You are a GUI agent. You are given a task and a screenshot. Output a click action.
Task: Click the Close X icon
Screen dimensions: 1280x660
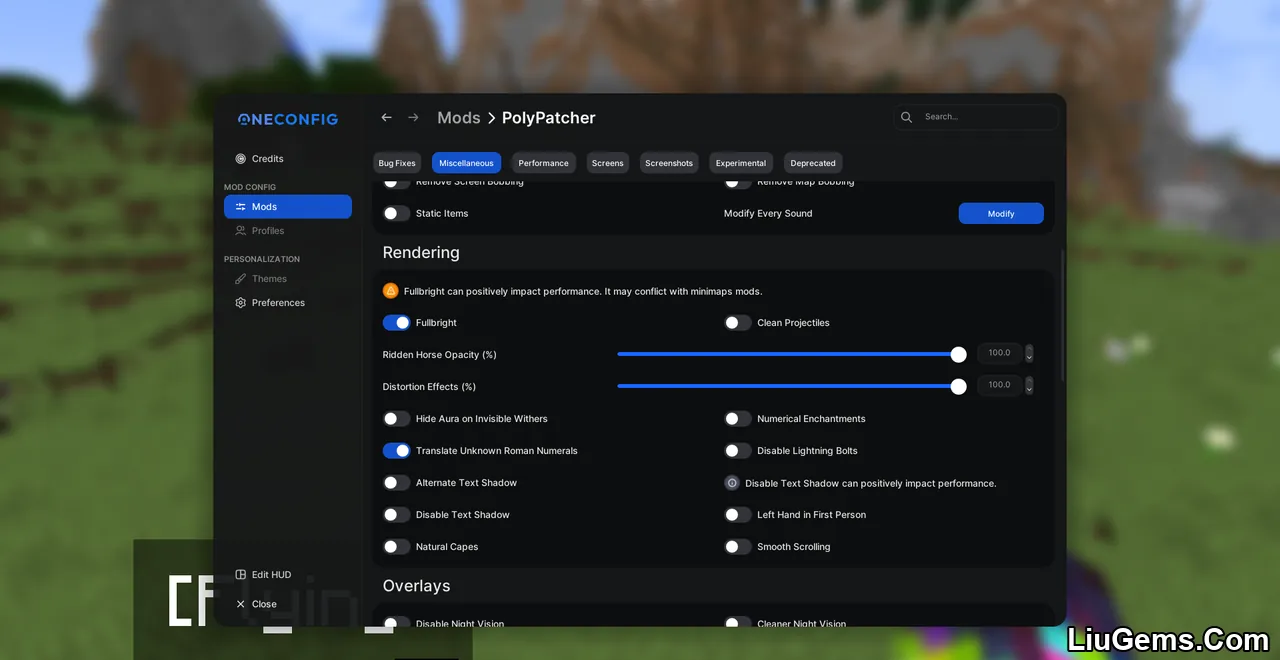point(241,604)
